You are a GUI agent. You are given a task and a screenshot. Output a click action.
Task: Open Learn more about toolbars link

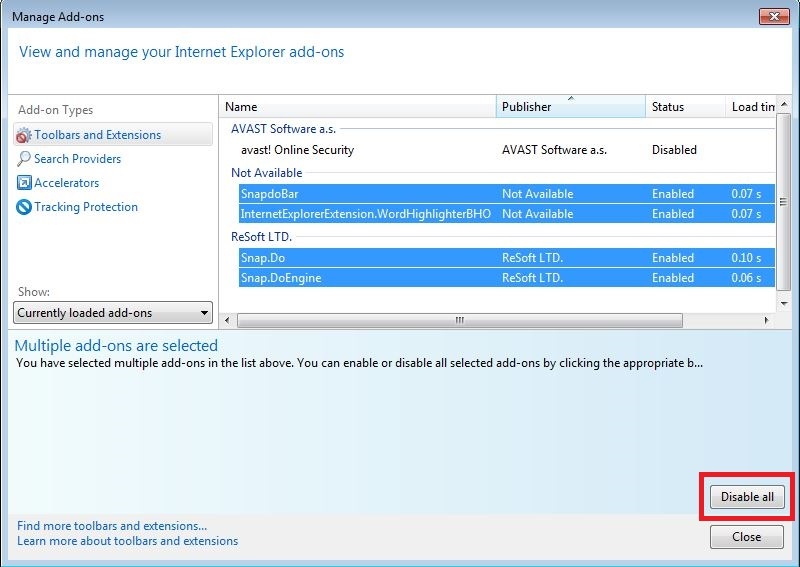point(127,541)
